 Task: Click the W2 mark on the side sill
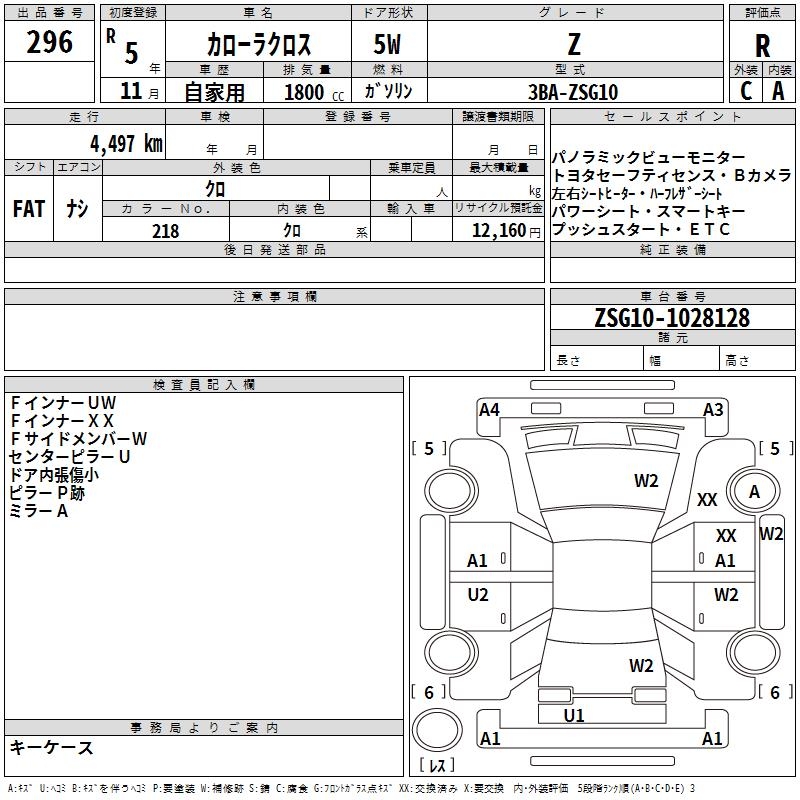[771, 534]
